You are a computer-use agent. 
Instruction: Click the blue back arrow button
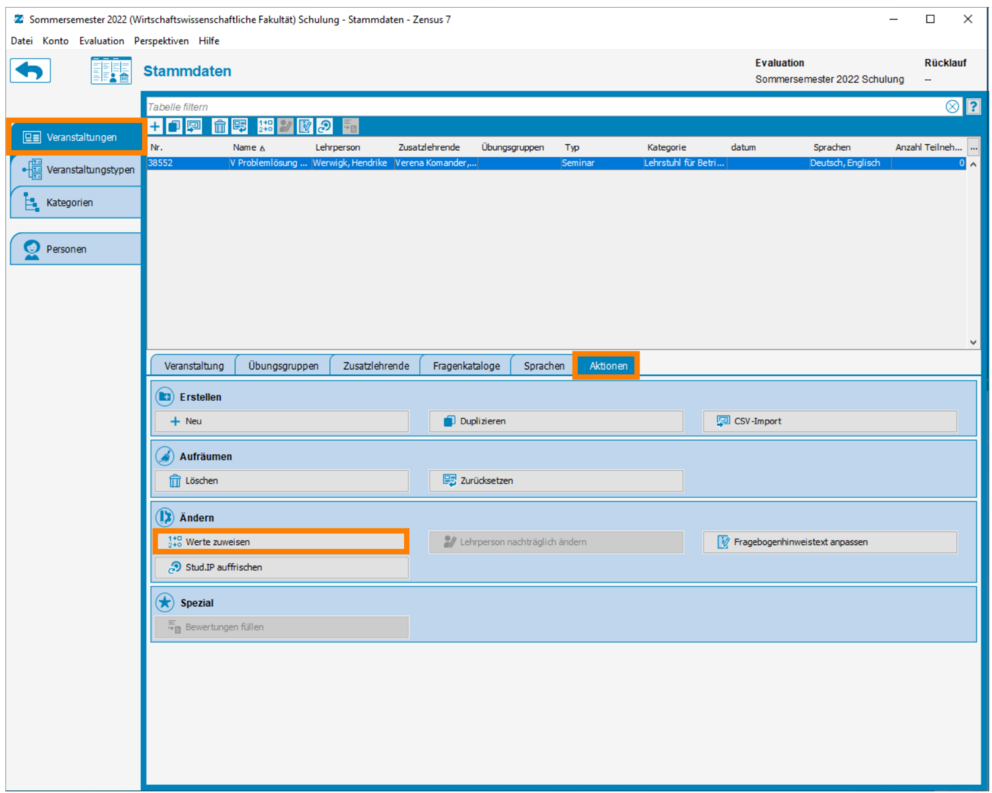tap(30, 70)
